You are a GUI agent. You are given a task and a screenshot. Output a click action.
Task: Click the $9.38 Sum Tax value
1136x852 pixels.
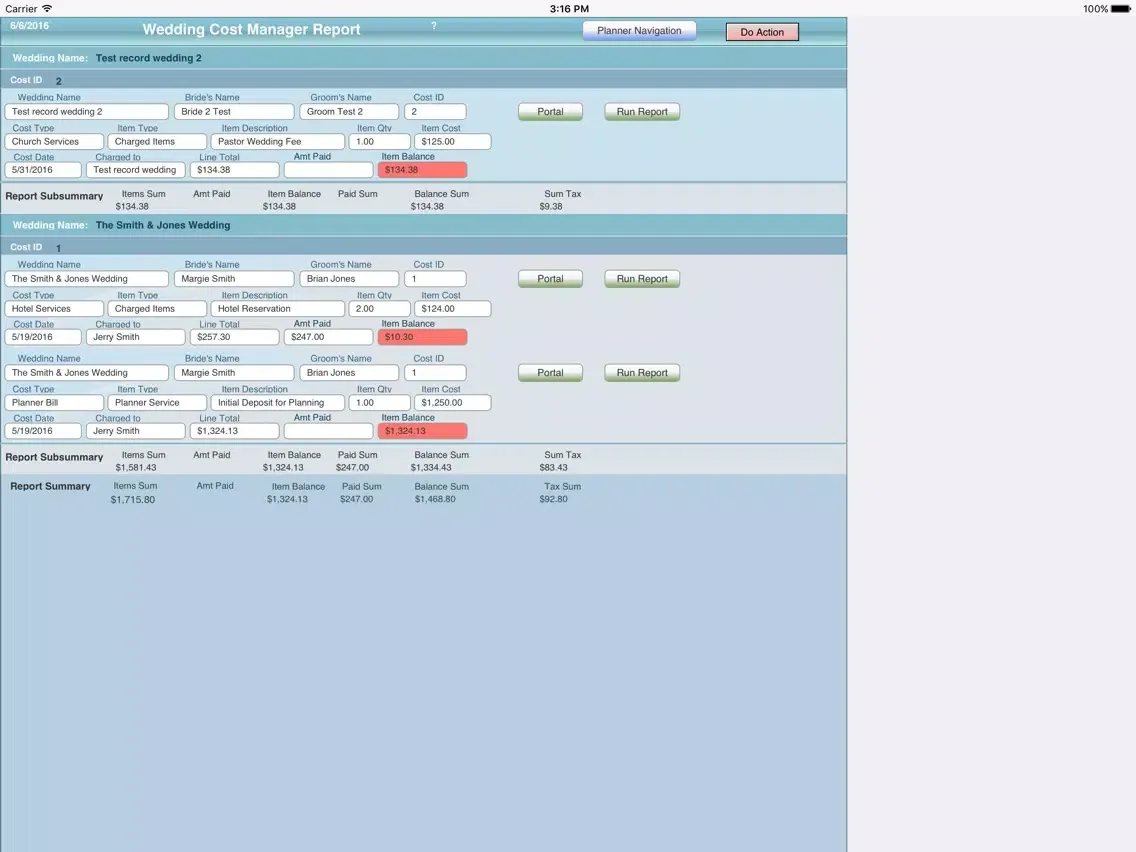click(551, 206)
